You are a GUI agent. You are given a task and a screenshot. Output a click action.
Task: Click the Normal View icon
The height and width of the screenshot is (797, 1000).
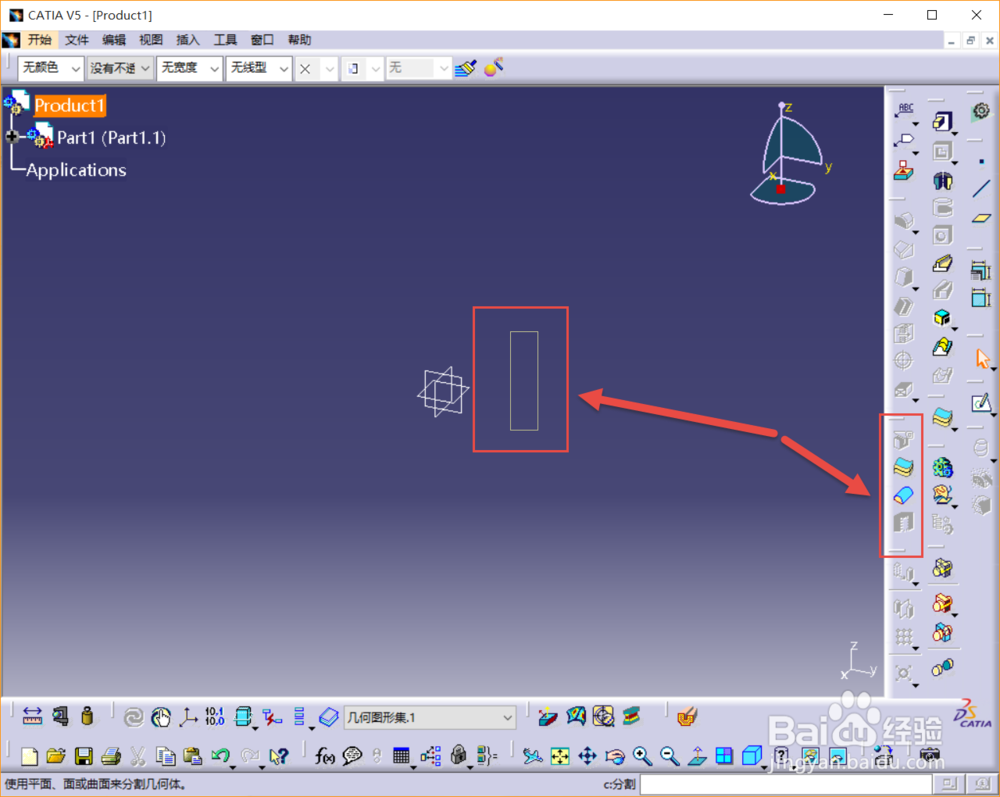tap(697, 756)
